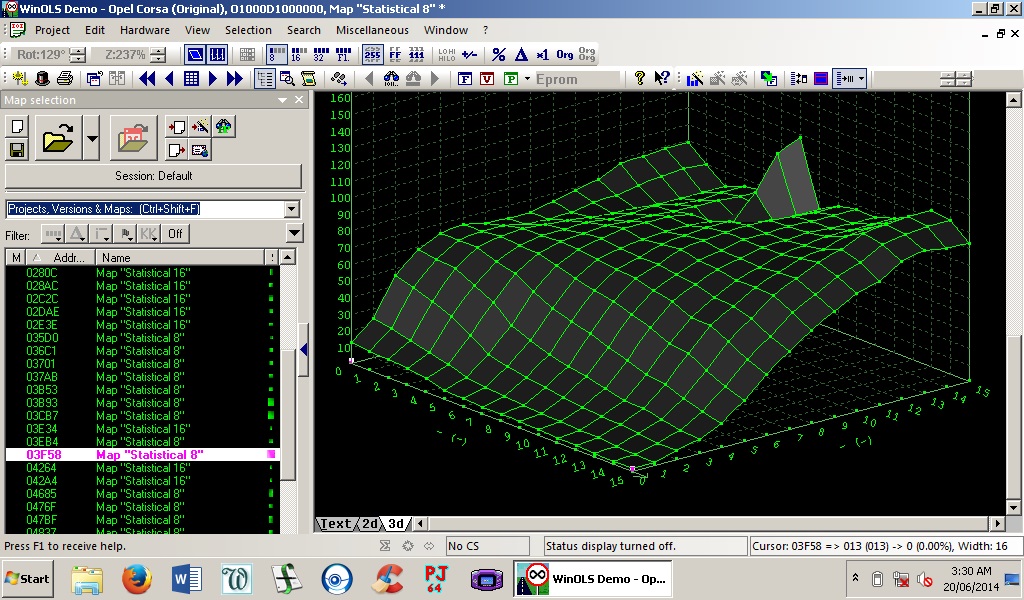The image size is (1024, 600).
Task: Toggle the 16-bit display mode
Action: [299, 55]
